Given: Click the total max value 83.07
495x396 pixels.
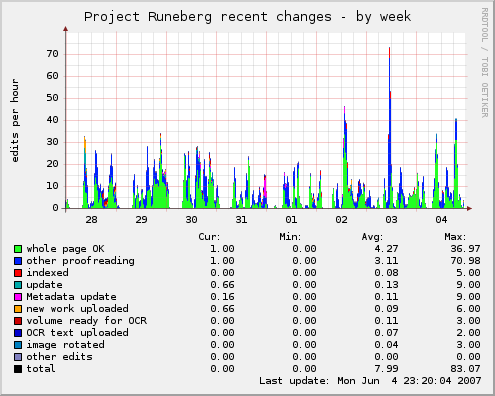Looking at the screenshot, I should click(465, 369).
